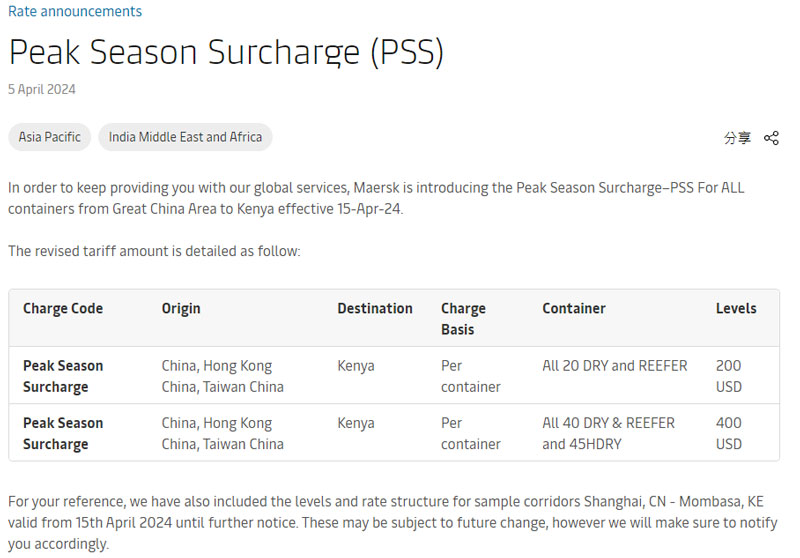Click the All 20 DRY and REEFER cell
The image size is (800, 558).
coord(615,366)
